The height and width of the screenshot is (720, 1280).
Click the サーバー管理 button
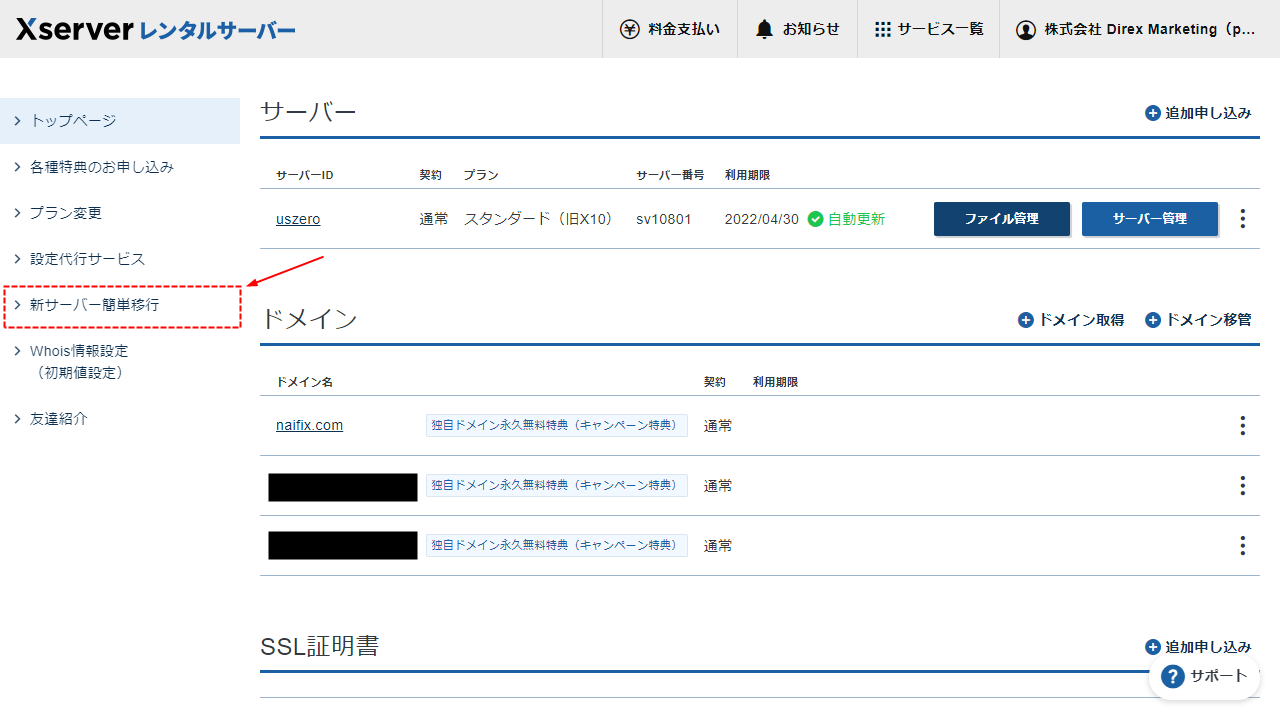(x=1149, y=218)
